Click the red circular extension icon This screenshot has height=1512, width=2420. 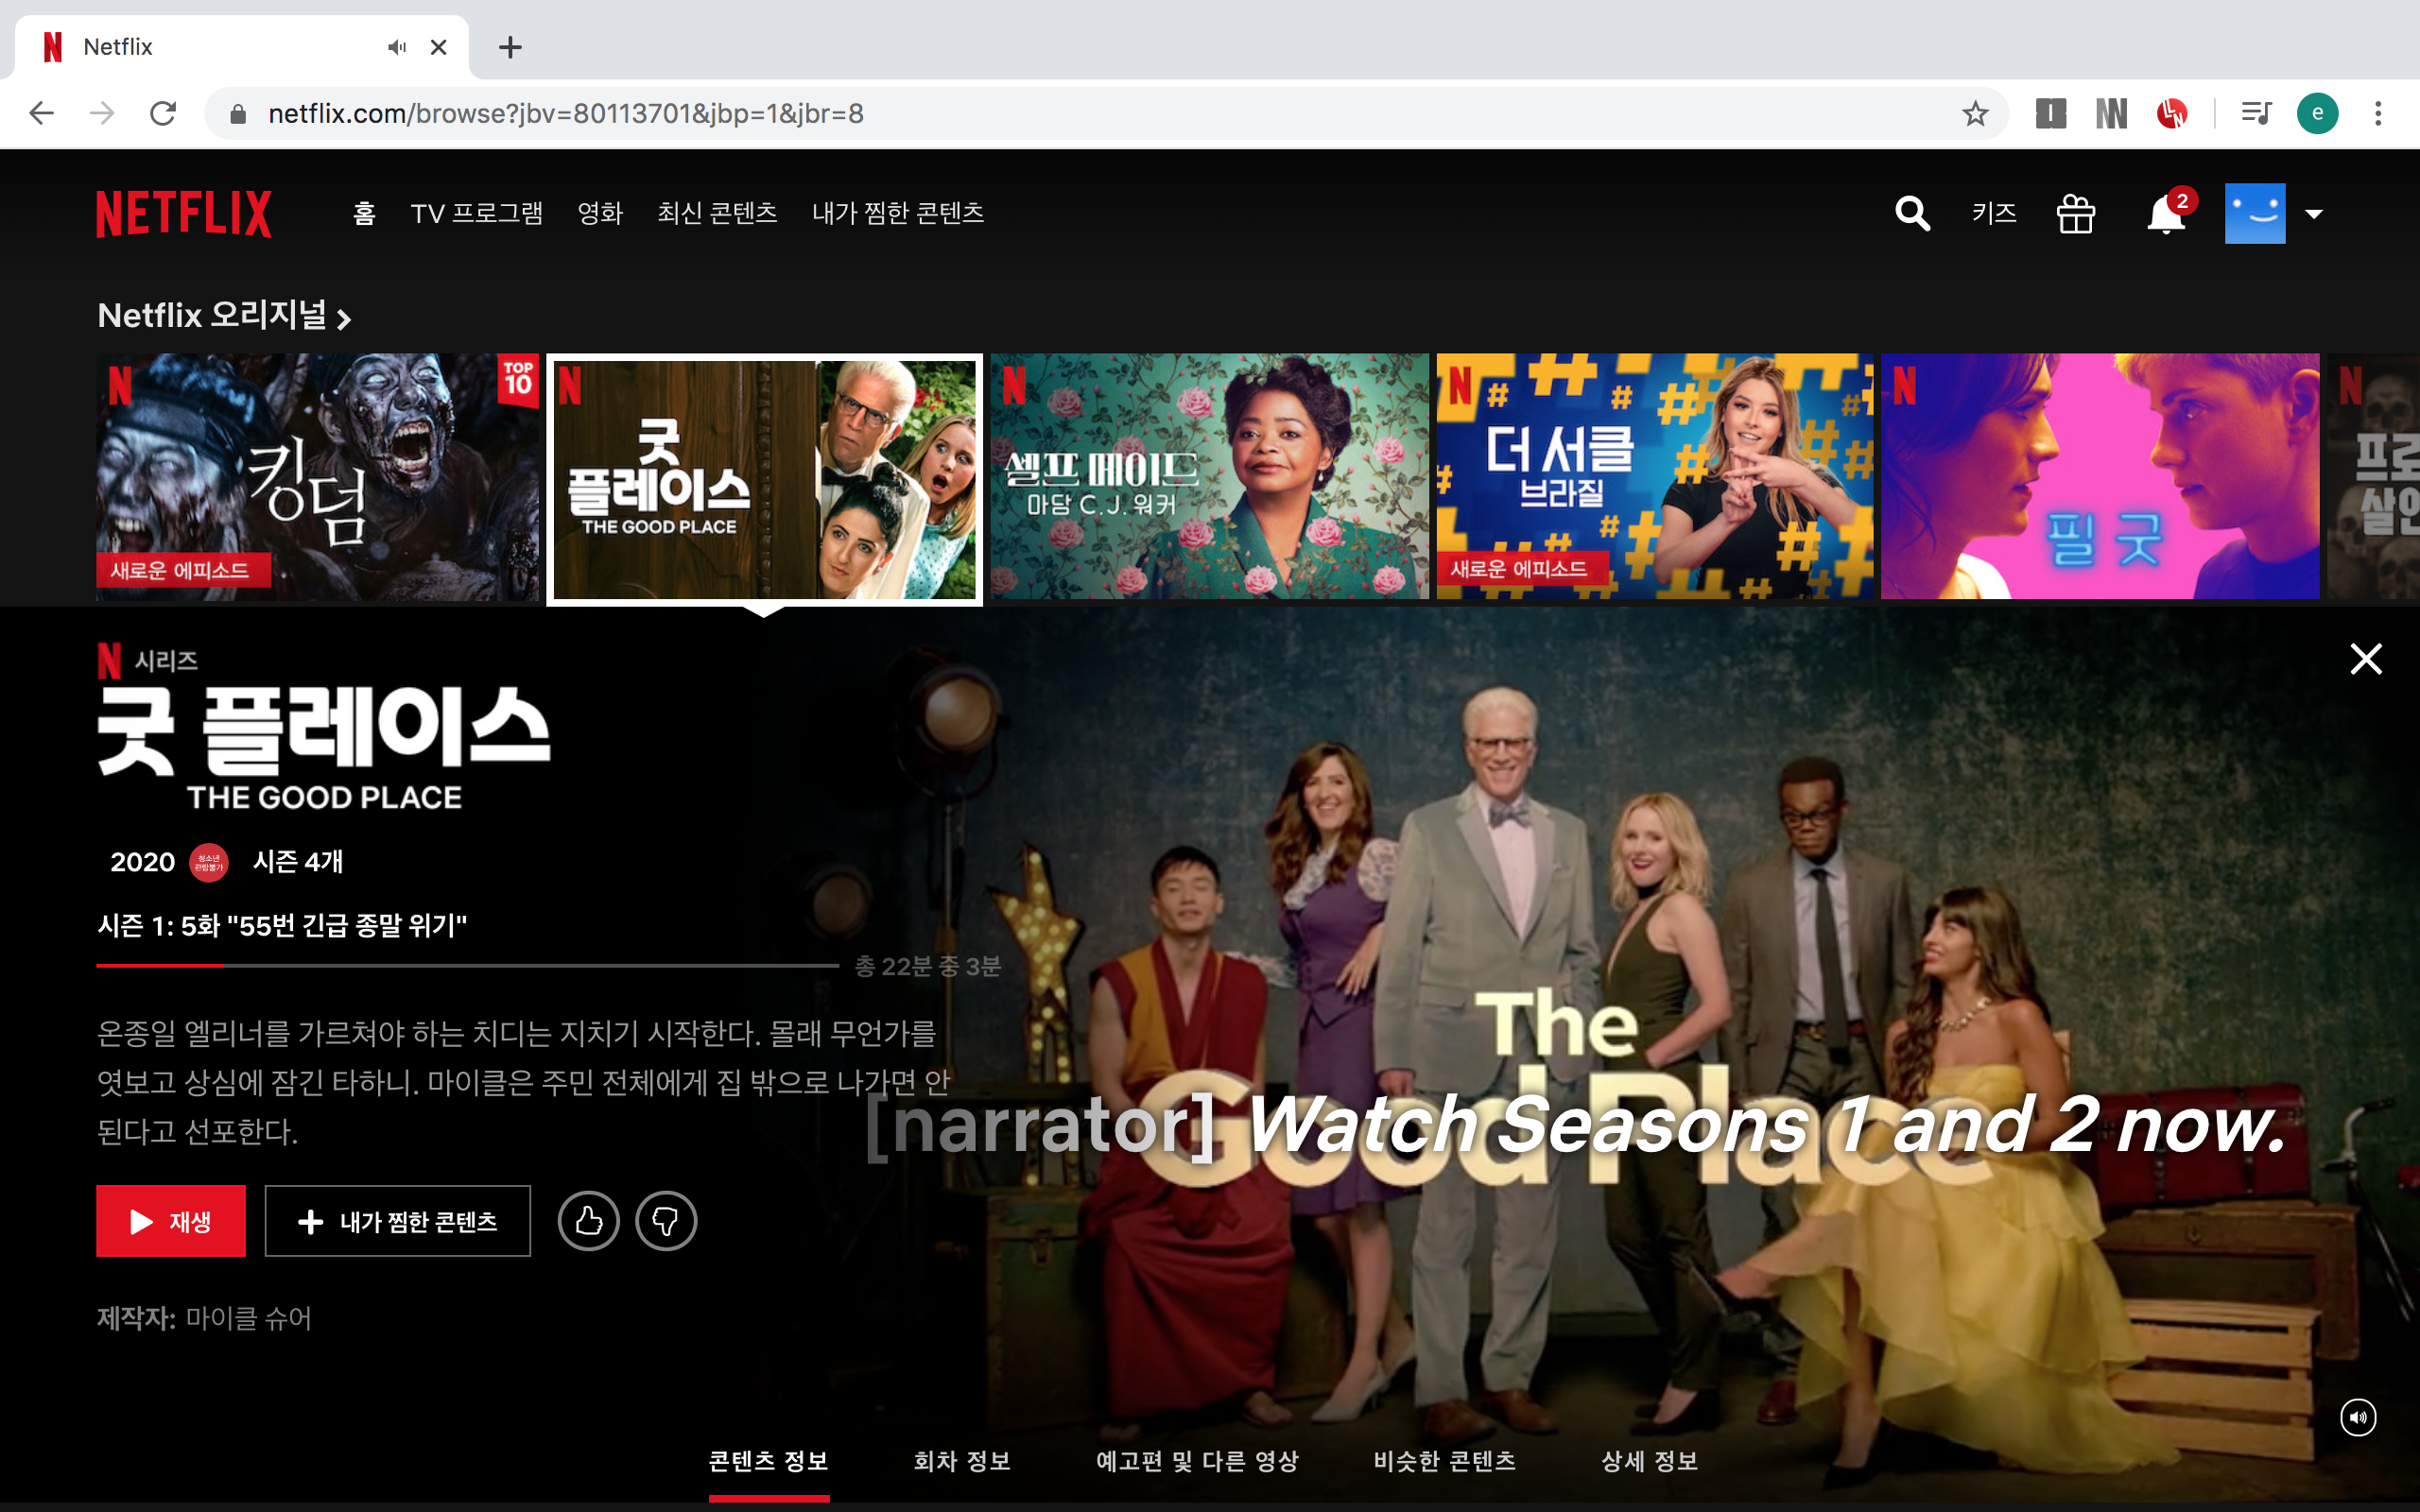coord(2172,113)
